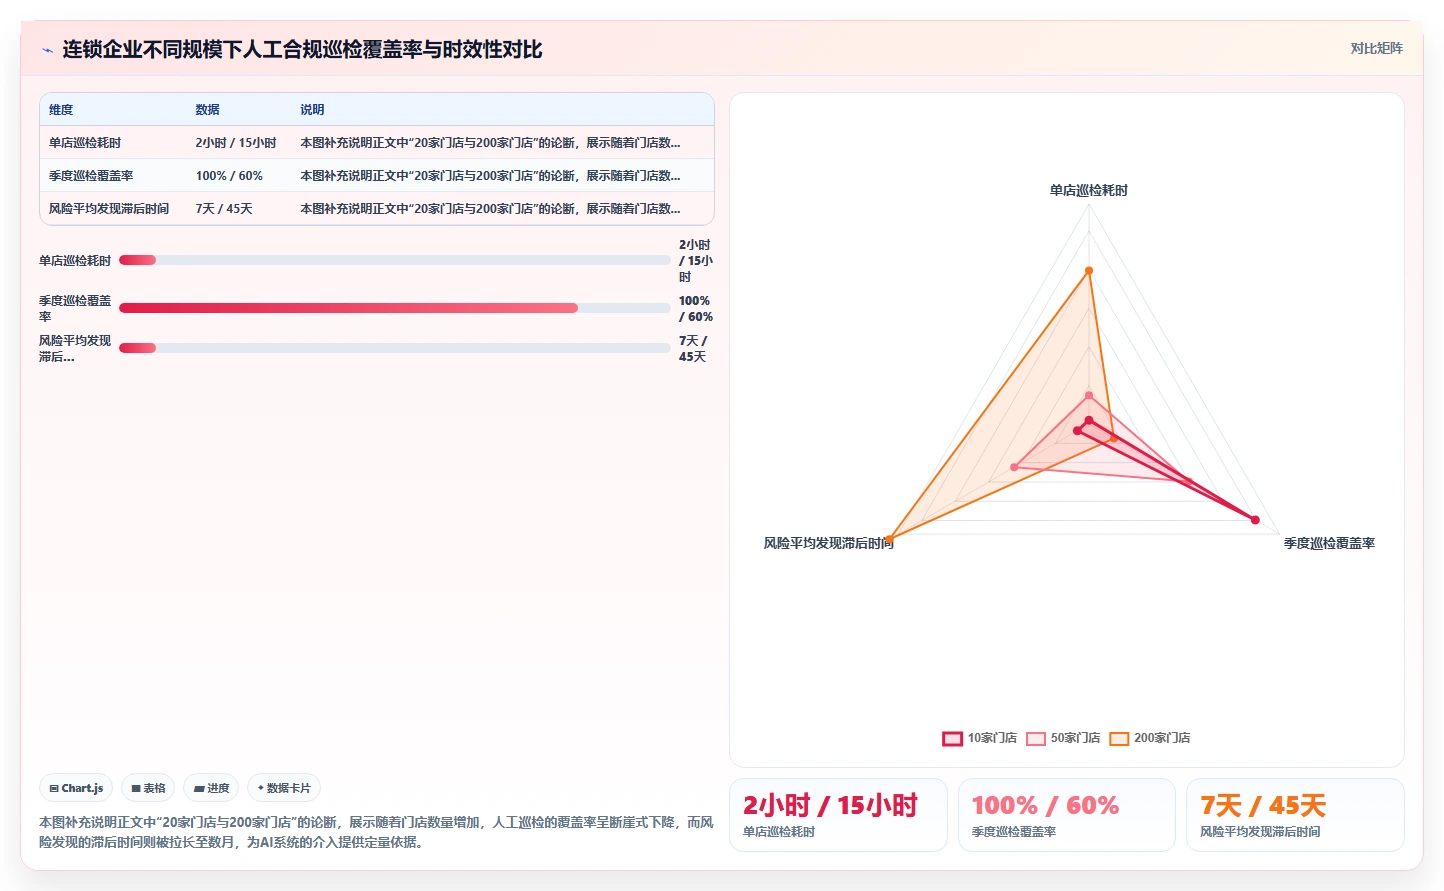The height and width of the screenshot is (891, 1444).
Task: Select the 季度巡检覆盖率 table row cell
Action: point(91,176)
